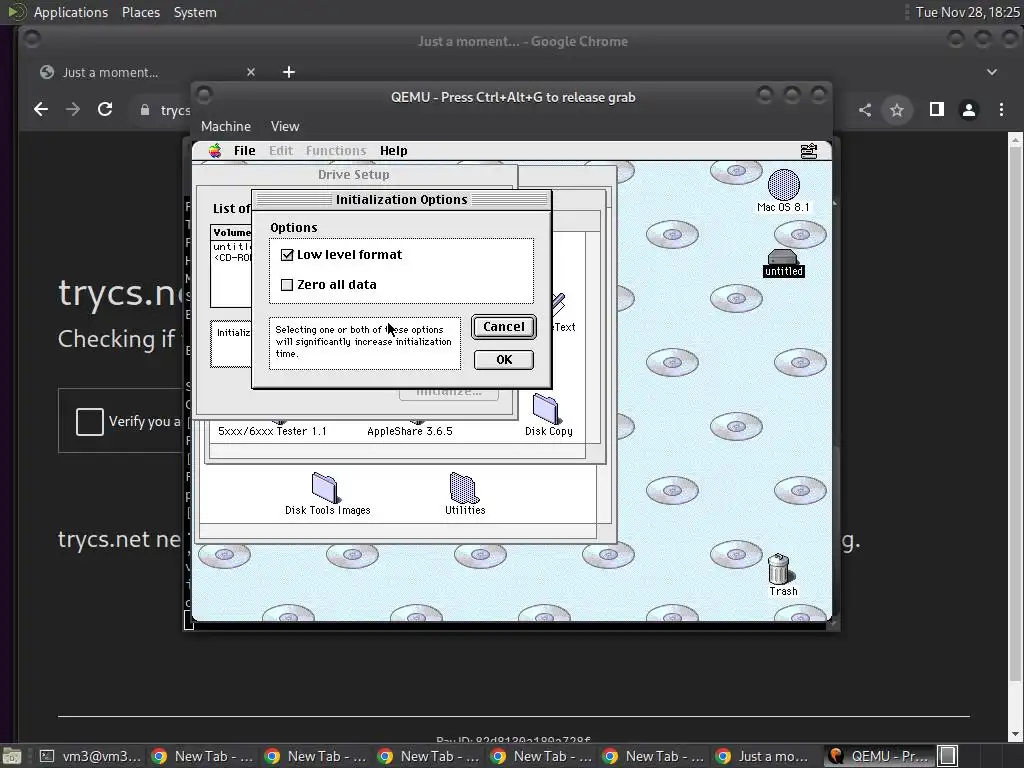This screenshot has height=768, width=1024.
Task: Toggle Chrome side panel icon
Action: click(x=936, y=110)
